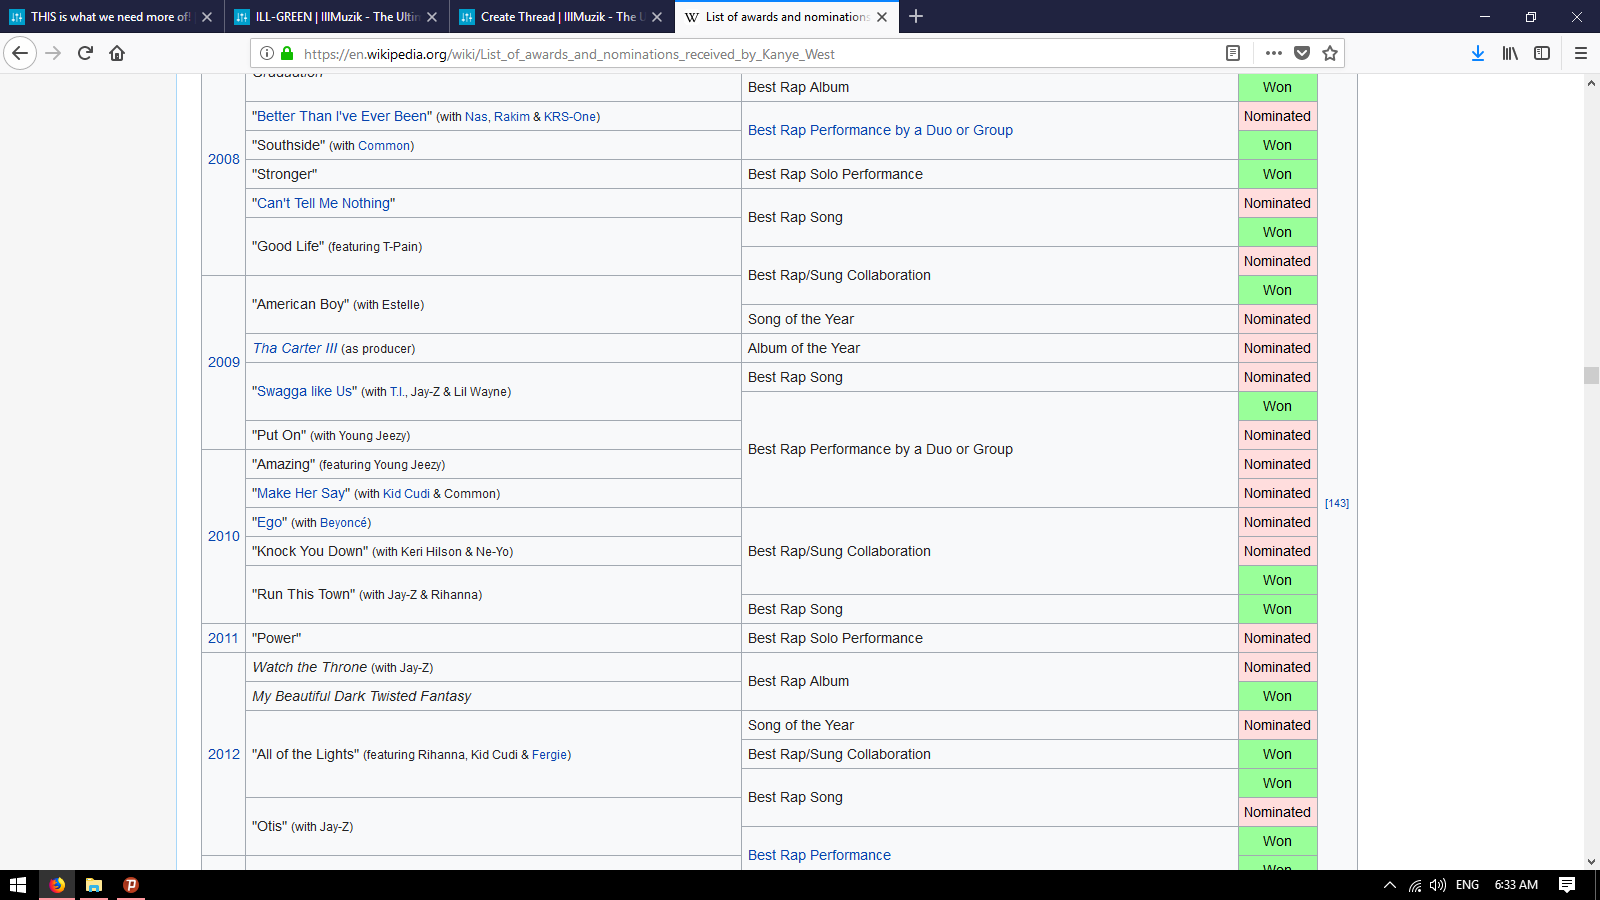This screenshot has height=900, width=1600.
Task: Click scrollbar up arrow
Action: coord(1591,83)
